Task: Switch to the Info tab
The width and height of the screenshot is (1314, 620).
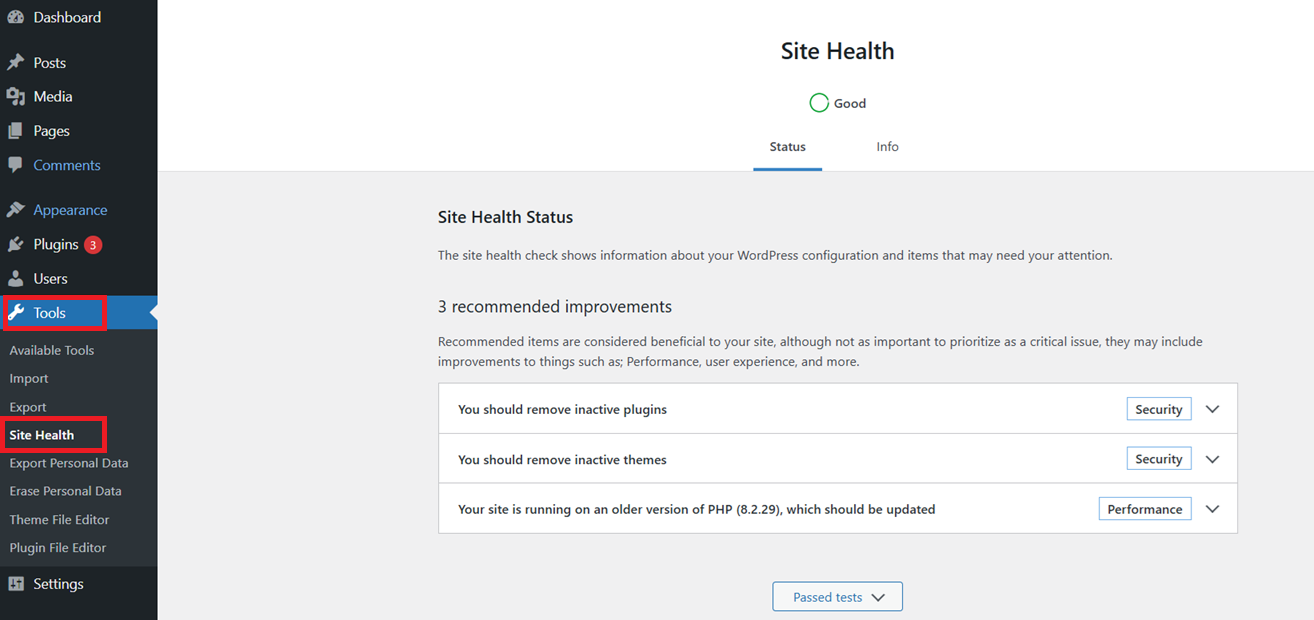Action: click(888, 147)
